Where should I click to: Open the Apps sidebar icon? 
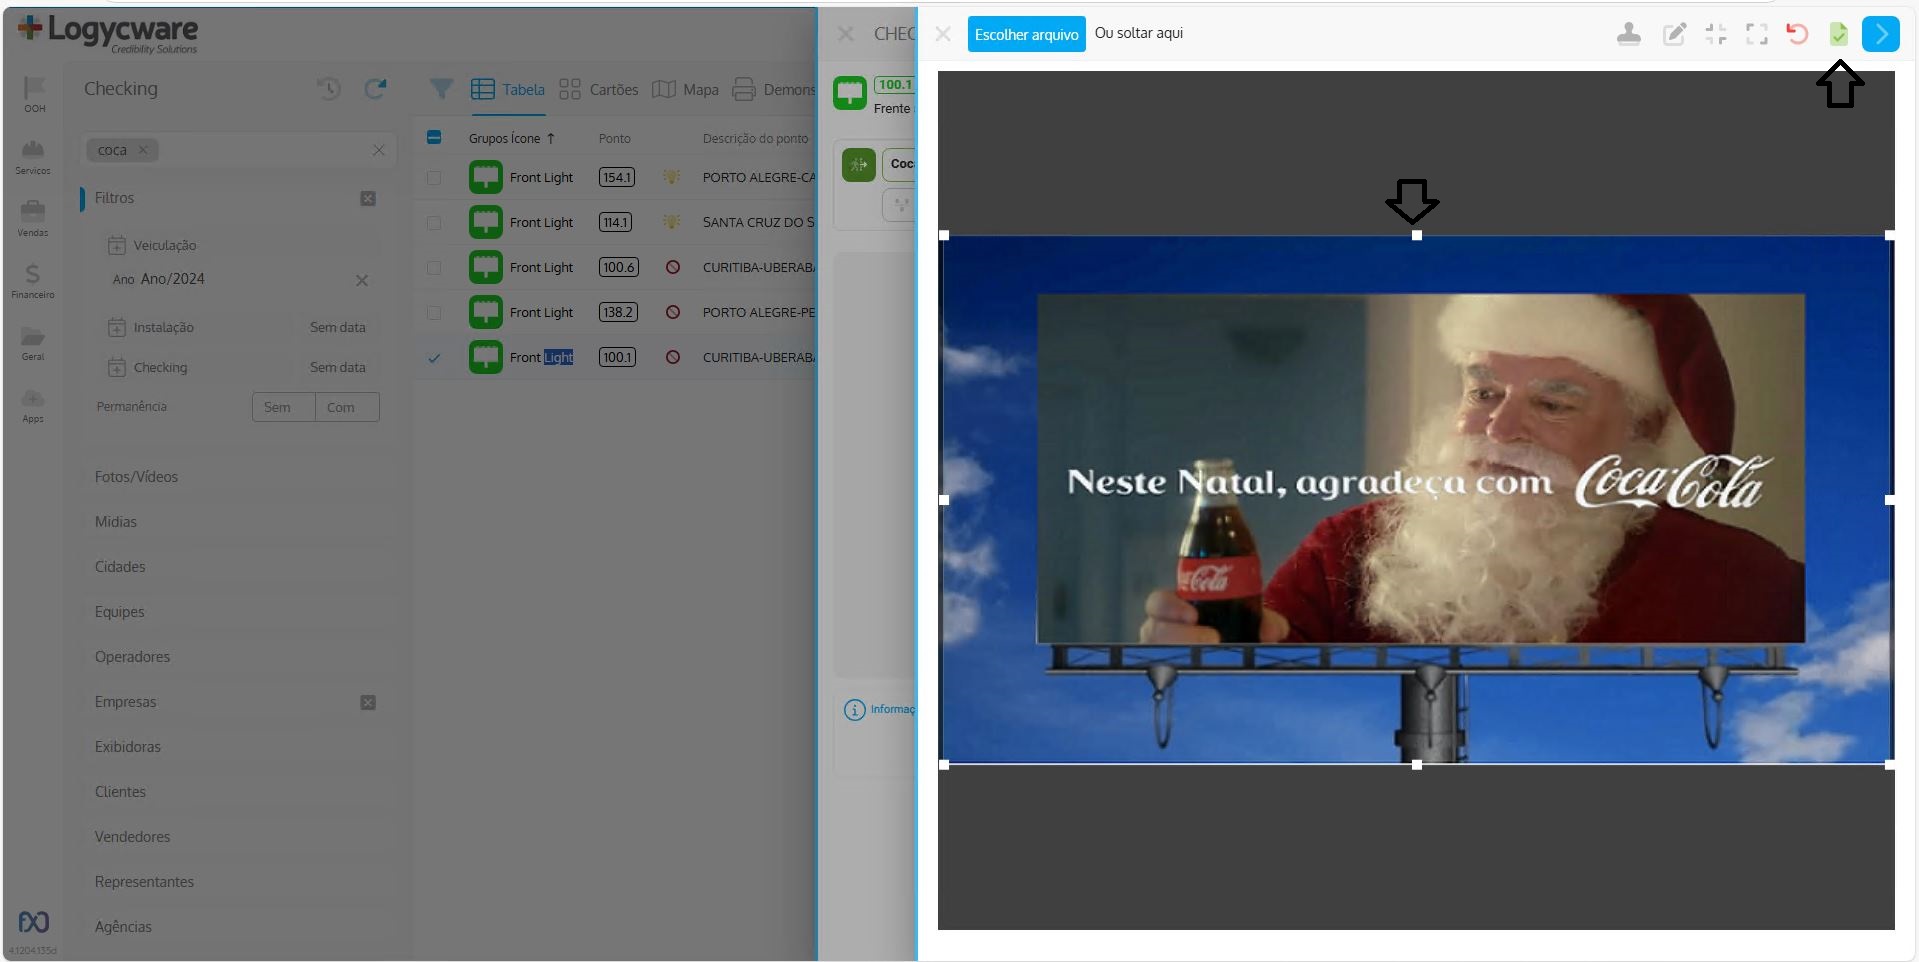click(33, 405)
